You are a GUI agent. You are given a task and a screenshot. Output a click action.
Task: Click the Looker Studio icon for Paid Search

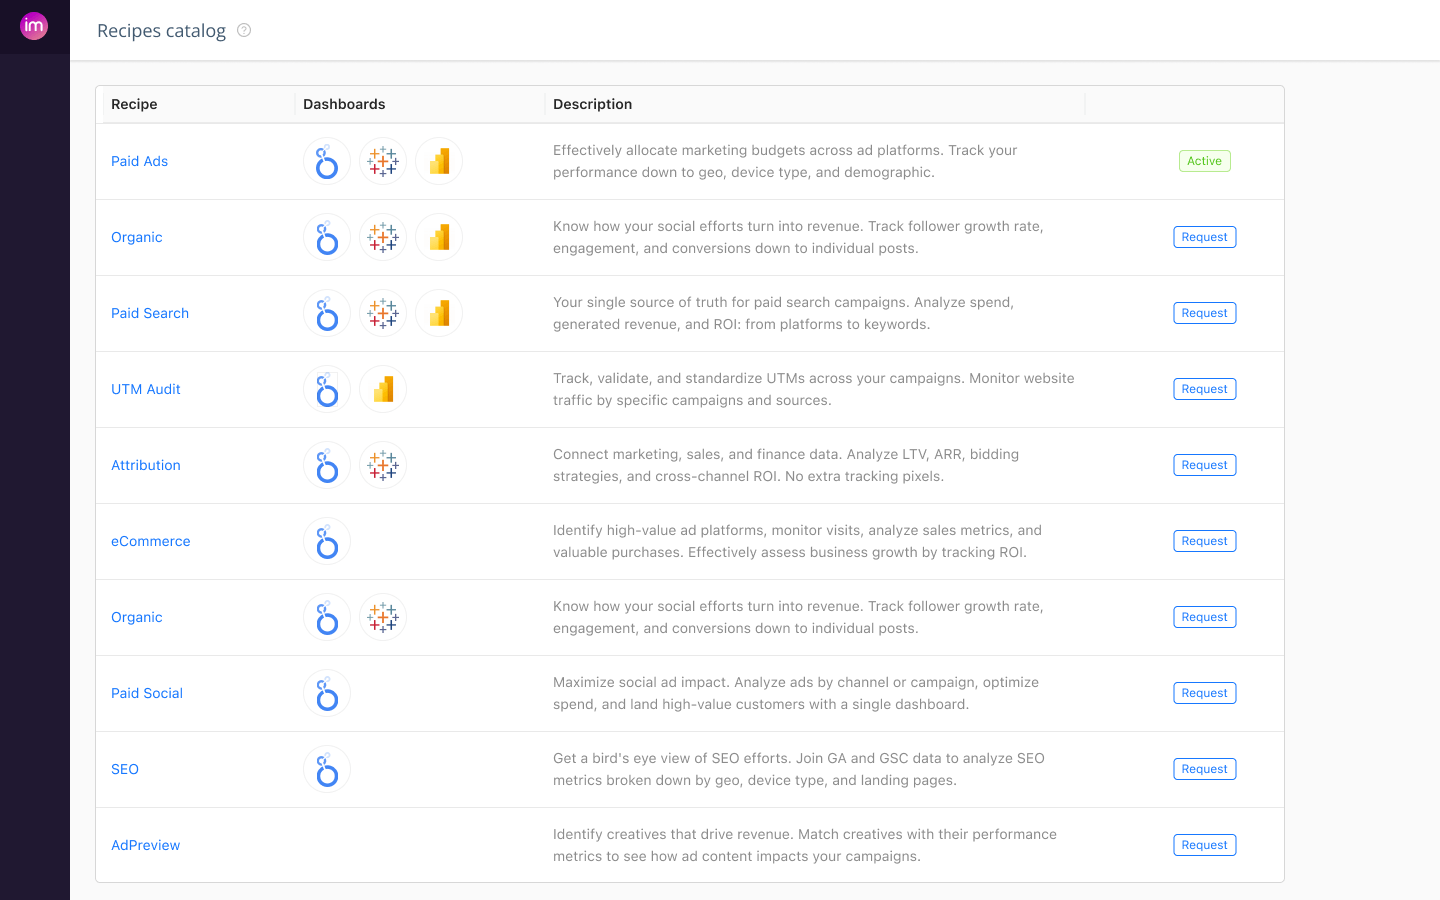[x=439, y=313]
